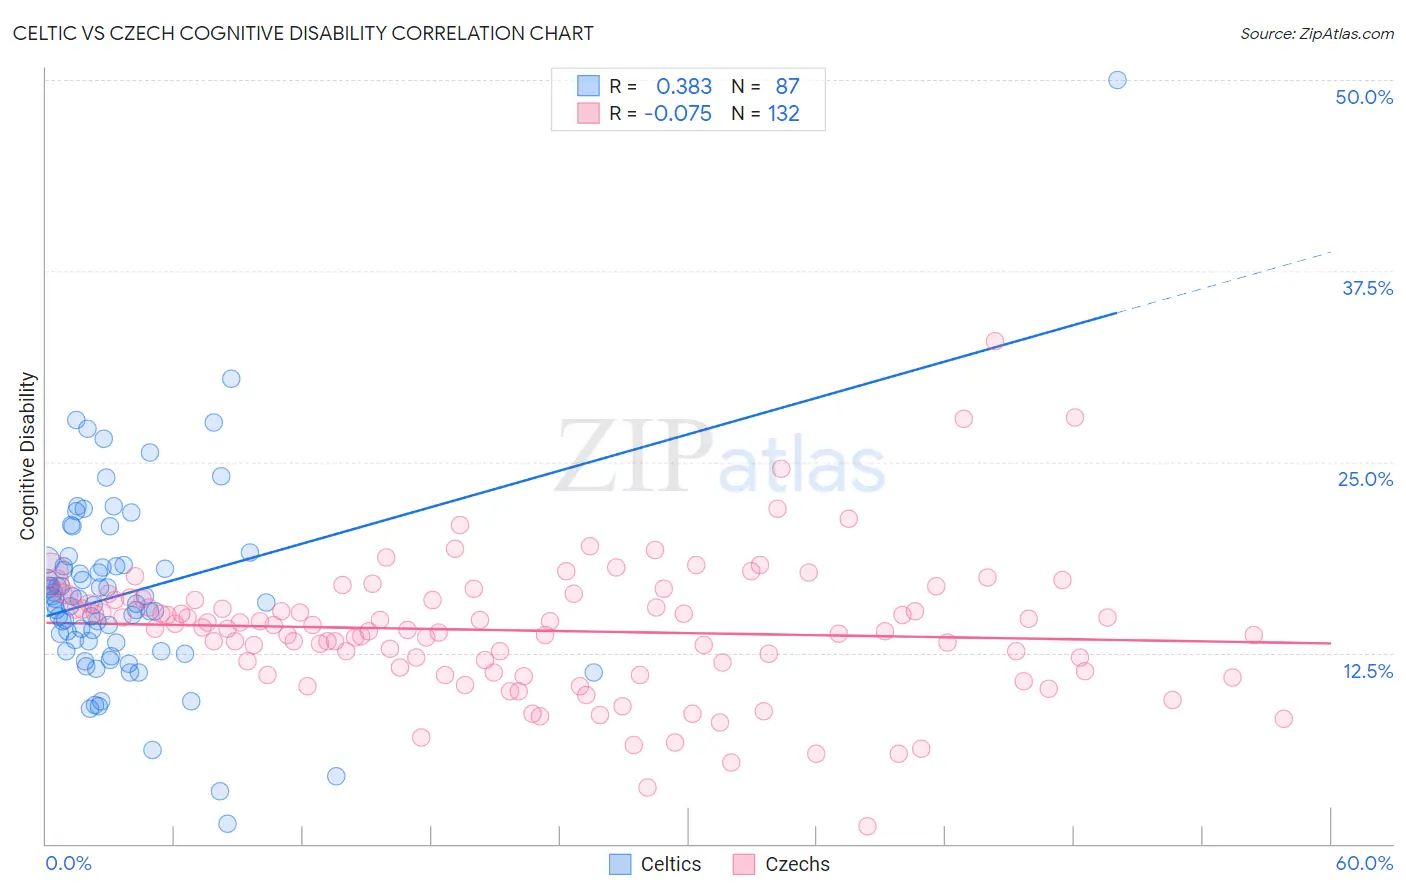Click the 12.5% y-axis tick label
The width and height of the screenshot is (1406, 892).
(x=1367, y=671)
